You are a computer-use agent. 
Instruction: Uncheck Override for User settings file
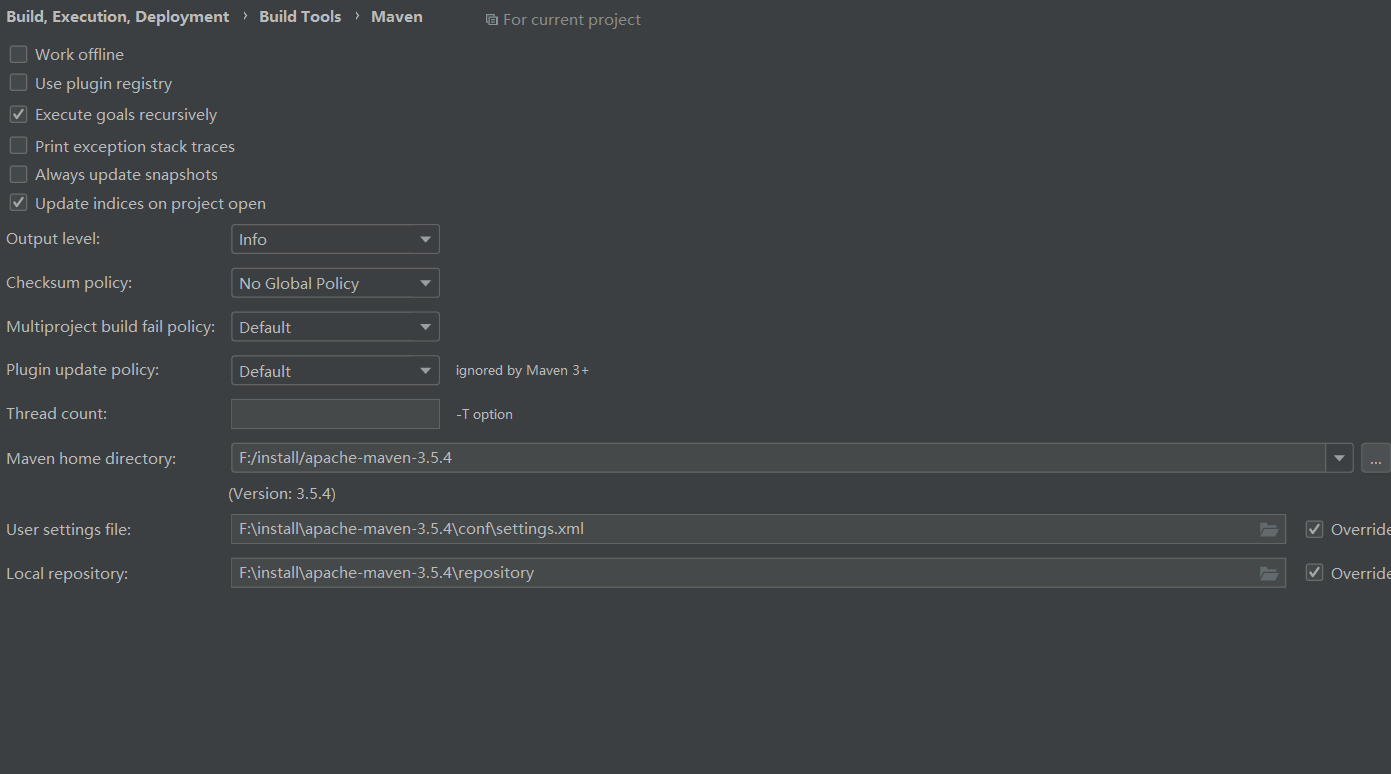coord(1314,529)
